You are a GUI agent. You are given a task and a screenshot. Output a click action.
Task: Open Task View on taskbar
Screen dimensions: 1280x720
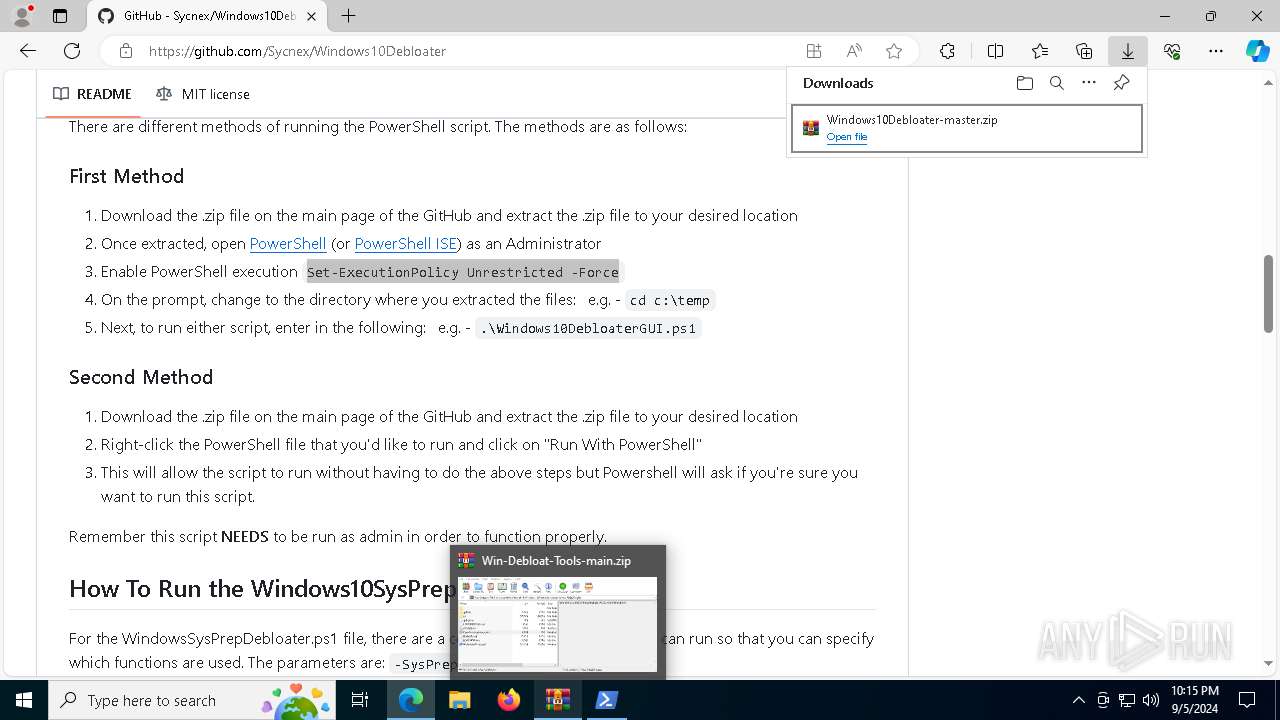[x=360, y=700]
